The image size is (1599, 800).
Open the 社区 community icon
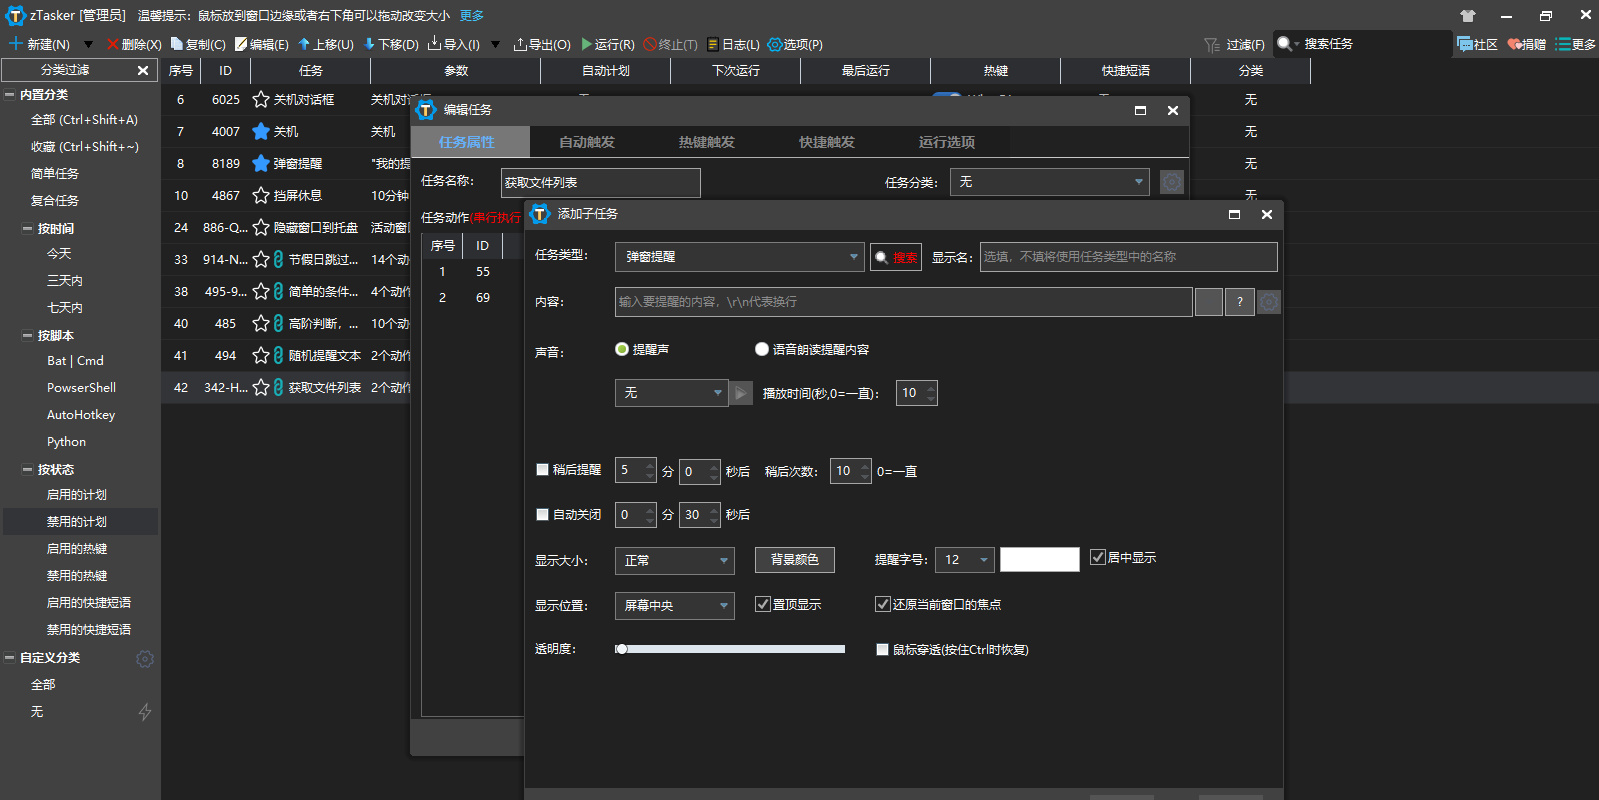click(1465, 44)
